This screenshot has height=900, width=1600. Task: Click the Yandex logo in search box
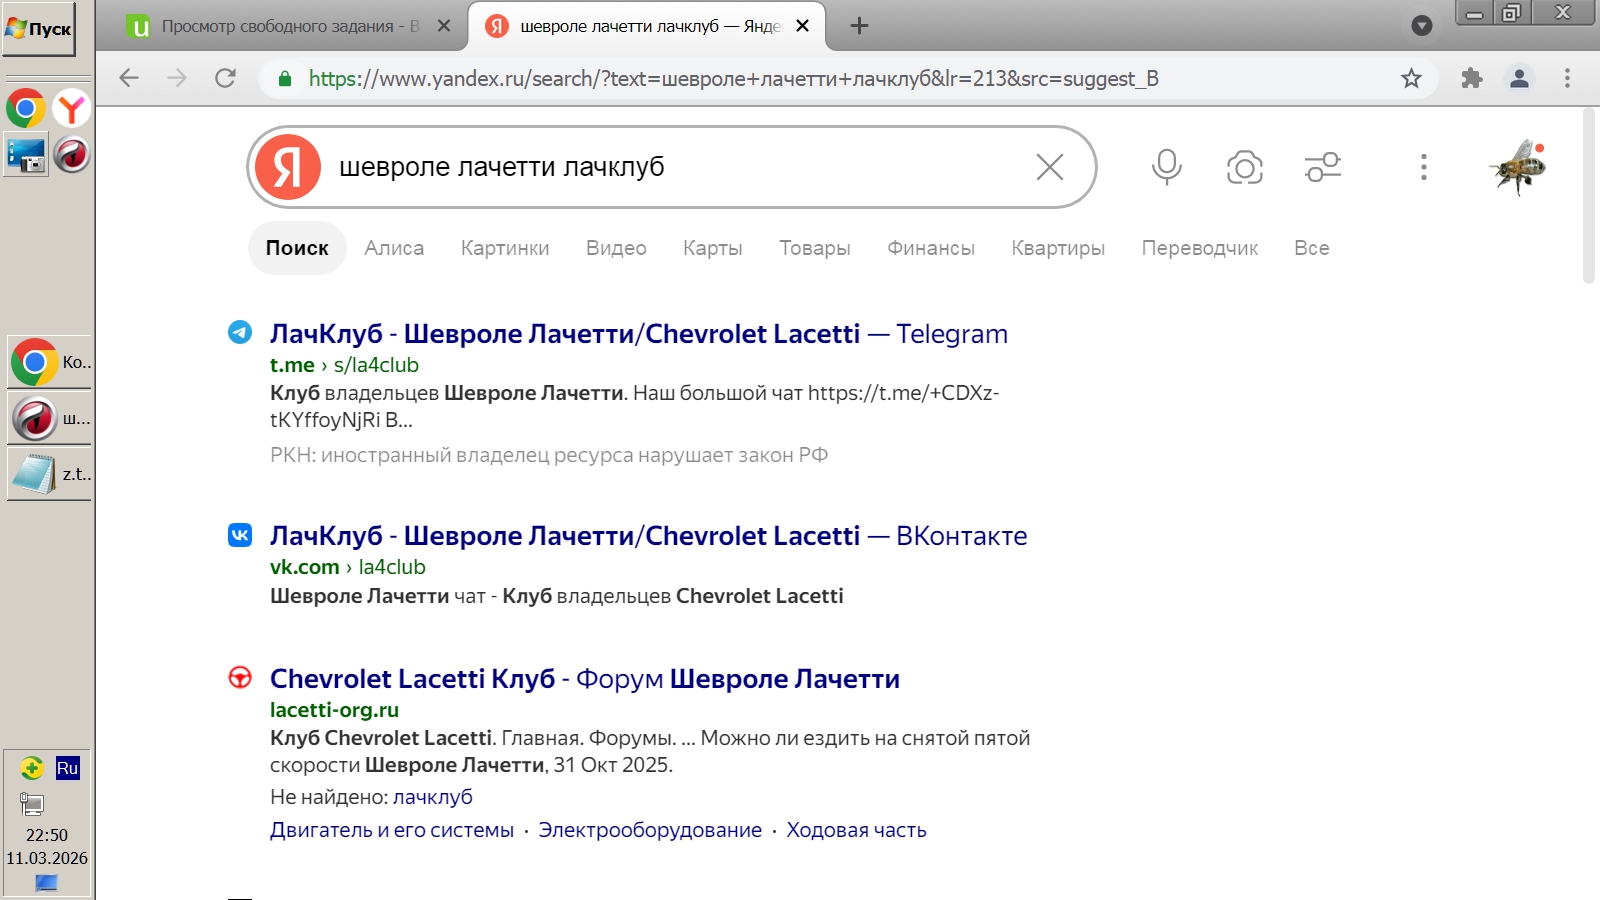288,167
